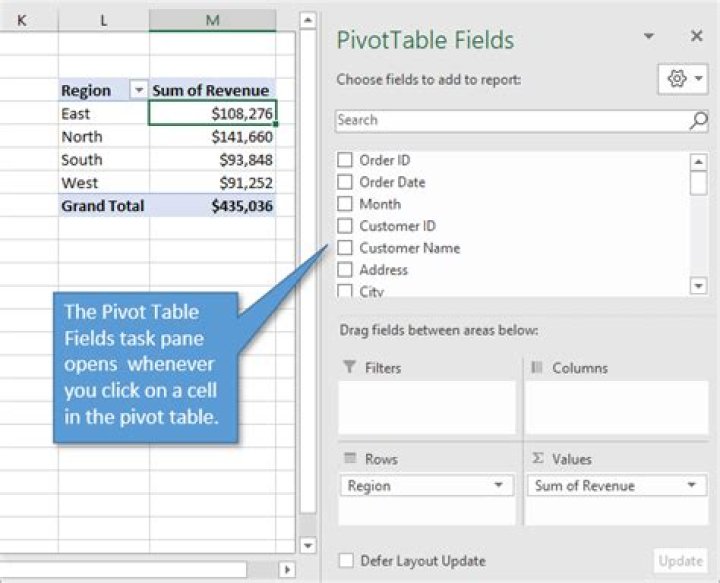
Task: Check the Order Date field
Action: tap(345, 182)
